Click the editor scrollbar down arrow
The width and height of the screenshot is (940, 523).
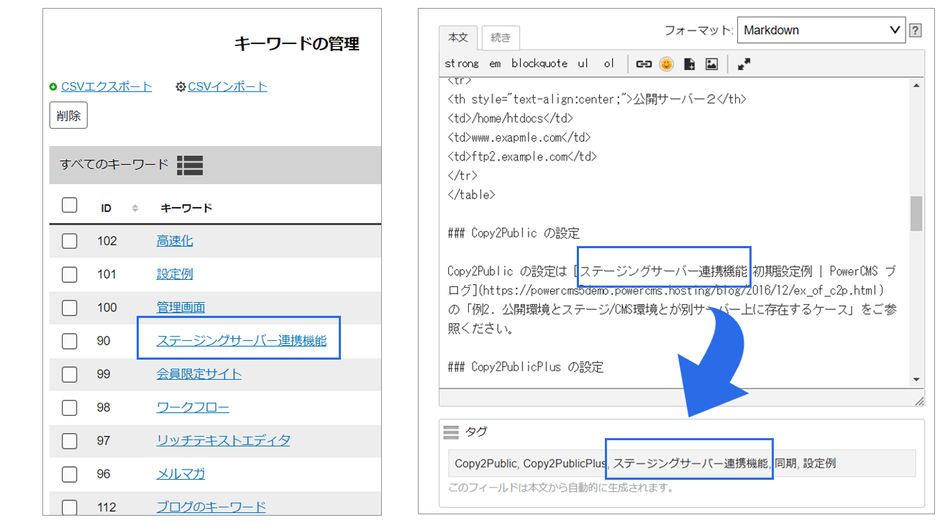click(916, 380)
